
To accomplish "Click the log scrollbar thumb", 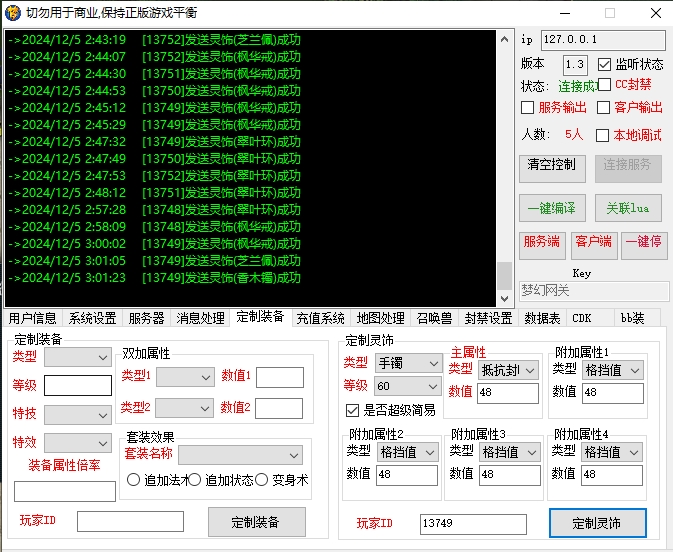I will pyautogui.click(x=505, y=276).
